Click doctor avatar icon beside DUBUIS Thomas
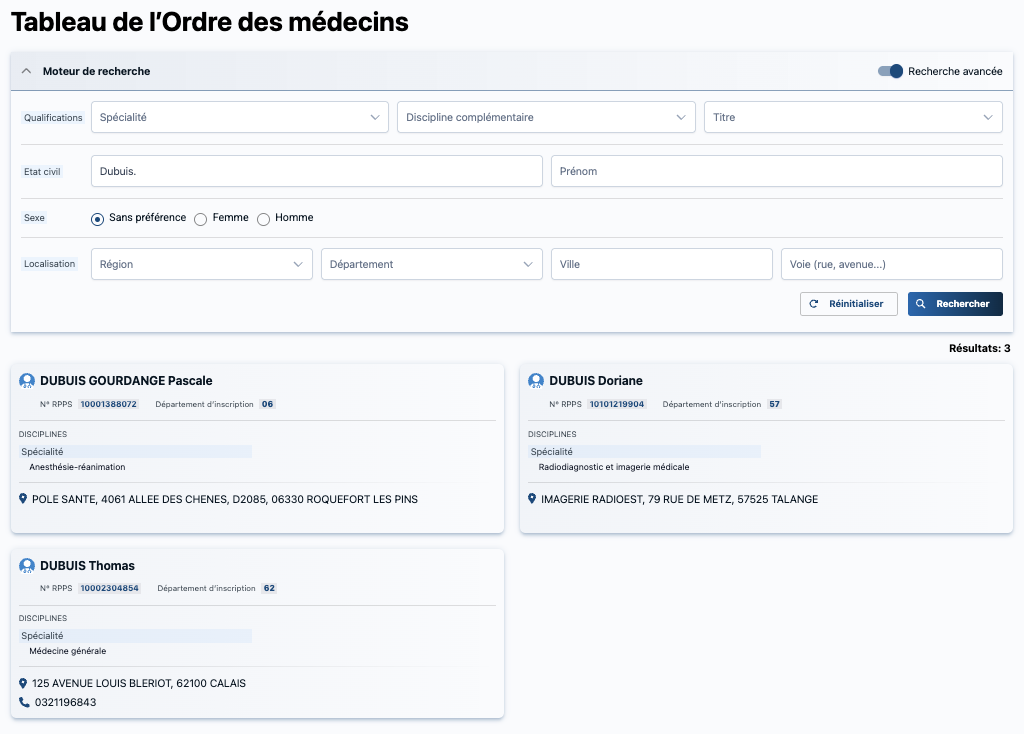Image resolution: width=1024 pixels, height=734 pixels. 27,566
